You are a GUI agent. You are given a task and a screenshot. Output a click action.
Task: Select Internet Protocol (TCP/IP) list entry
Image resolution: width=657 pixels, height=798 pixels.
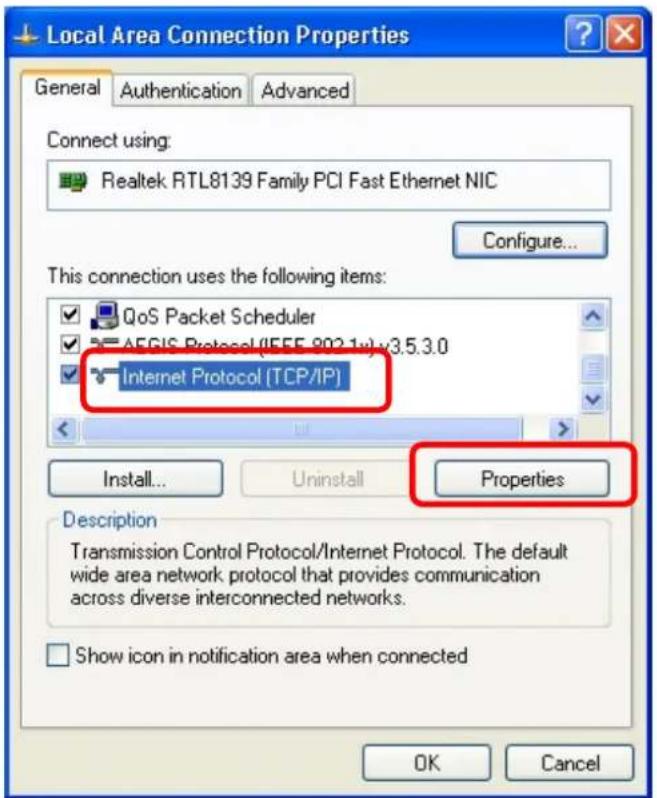pos(231,377)
